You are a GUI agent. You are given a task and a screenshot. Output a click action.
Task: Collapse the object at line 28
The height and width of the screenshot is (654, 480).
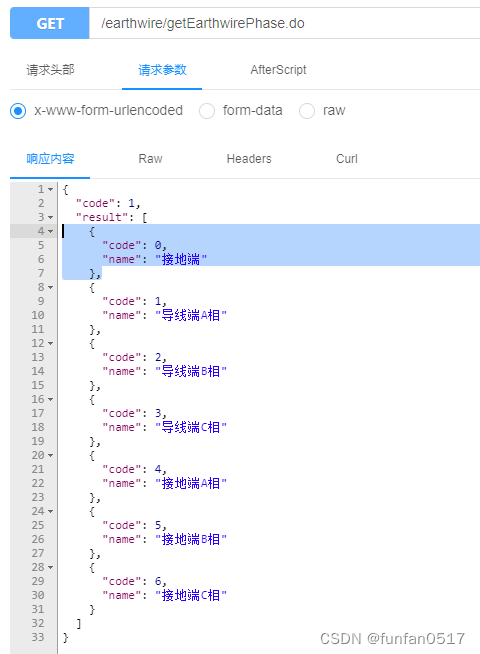50,568
